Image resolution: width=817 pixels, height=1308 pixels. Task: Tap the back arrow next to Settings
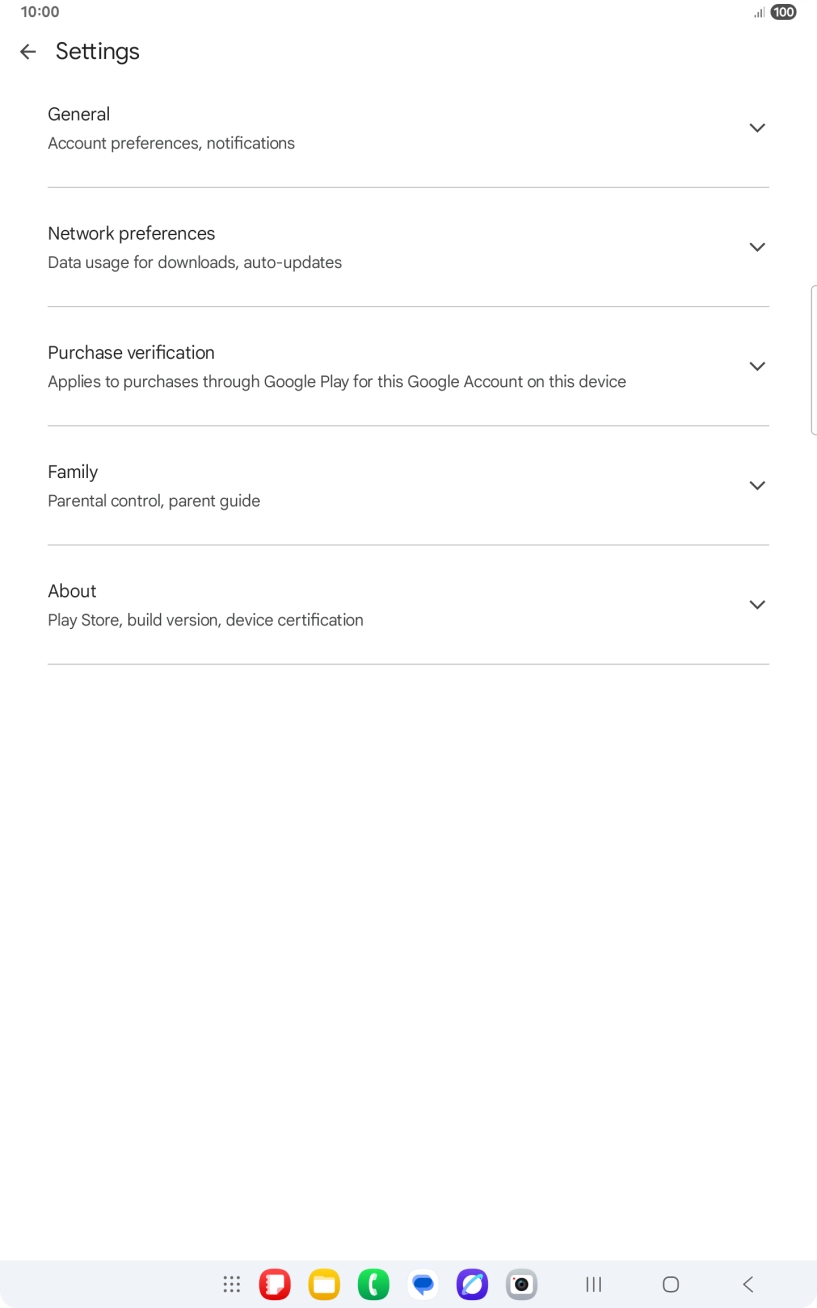(x=28, y=52)
